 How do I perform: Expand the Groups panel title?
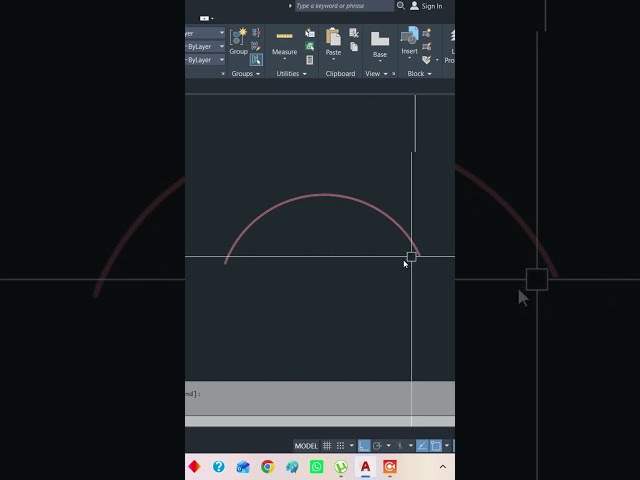point(246,73)
